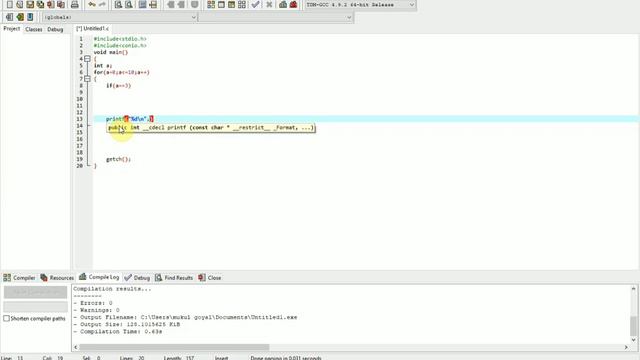Click the Profile analysis toolbar icon
Screen dimensions: 640x360
pos(283,4)
